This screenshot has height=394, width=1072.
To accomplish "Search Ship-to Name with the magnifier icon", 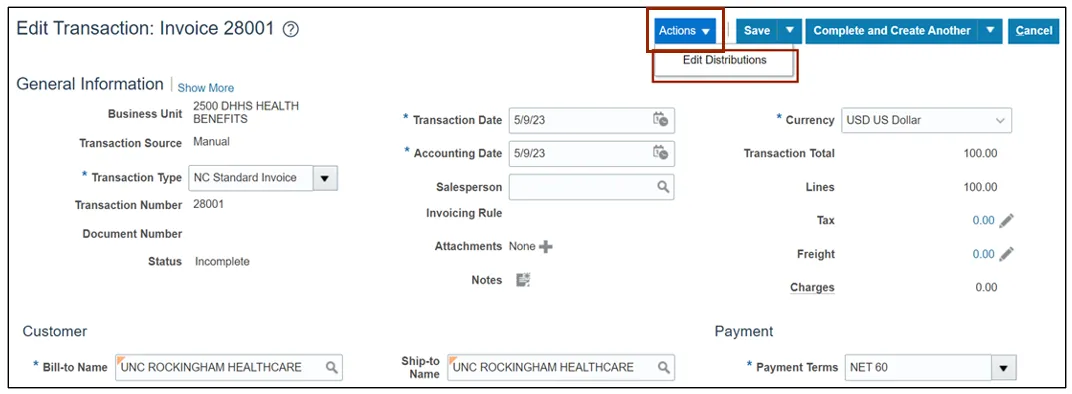I will (x=663, y=367).
